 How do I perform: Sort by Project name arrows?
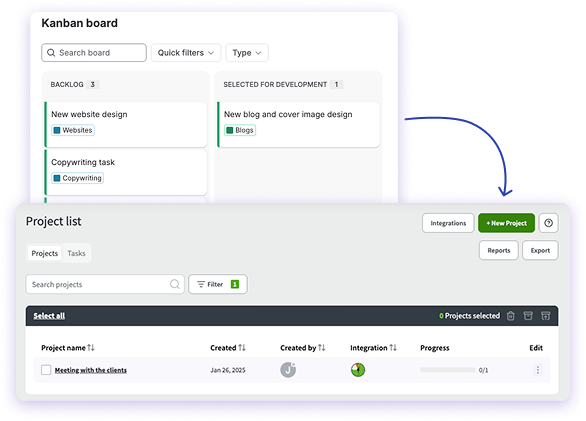91,348
